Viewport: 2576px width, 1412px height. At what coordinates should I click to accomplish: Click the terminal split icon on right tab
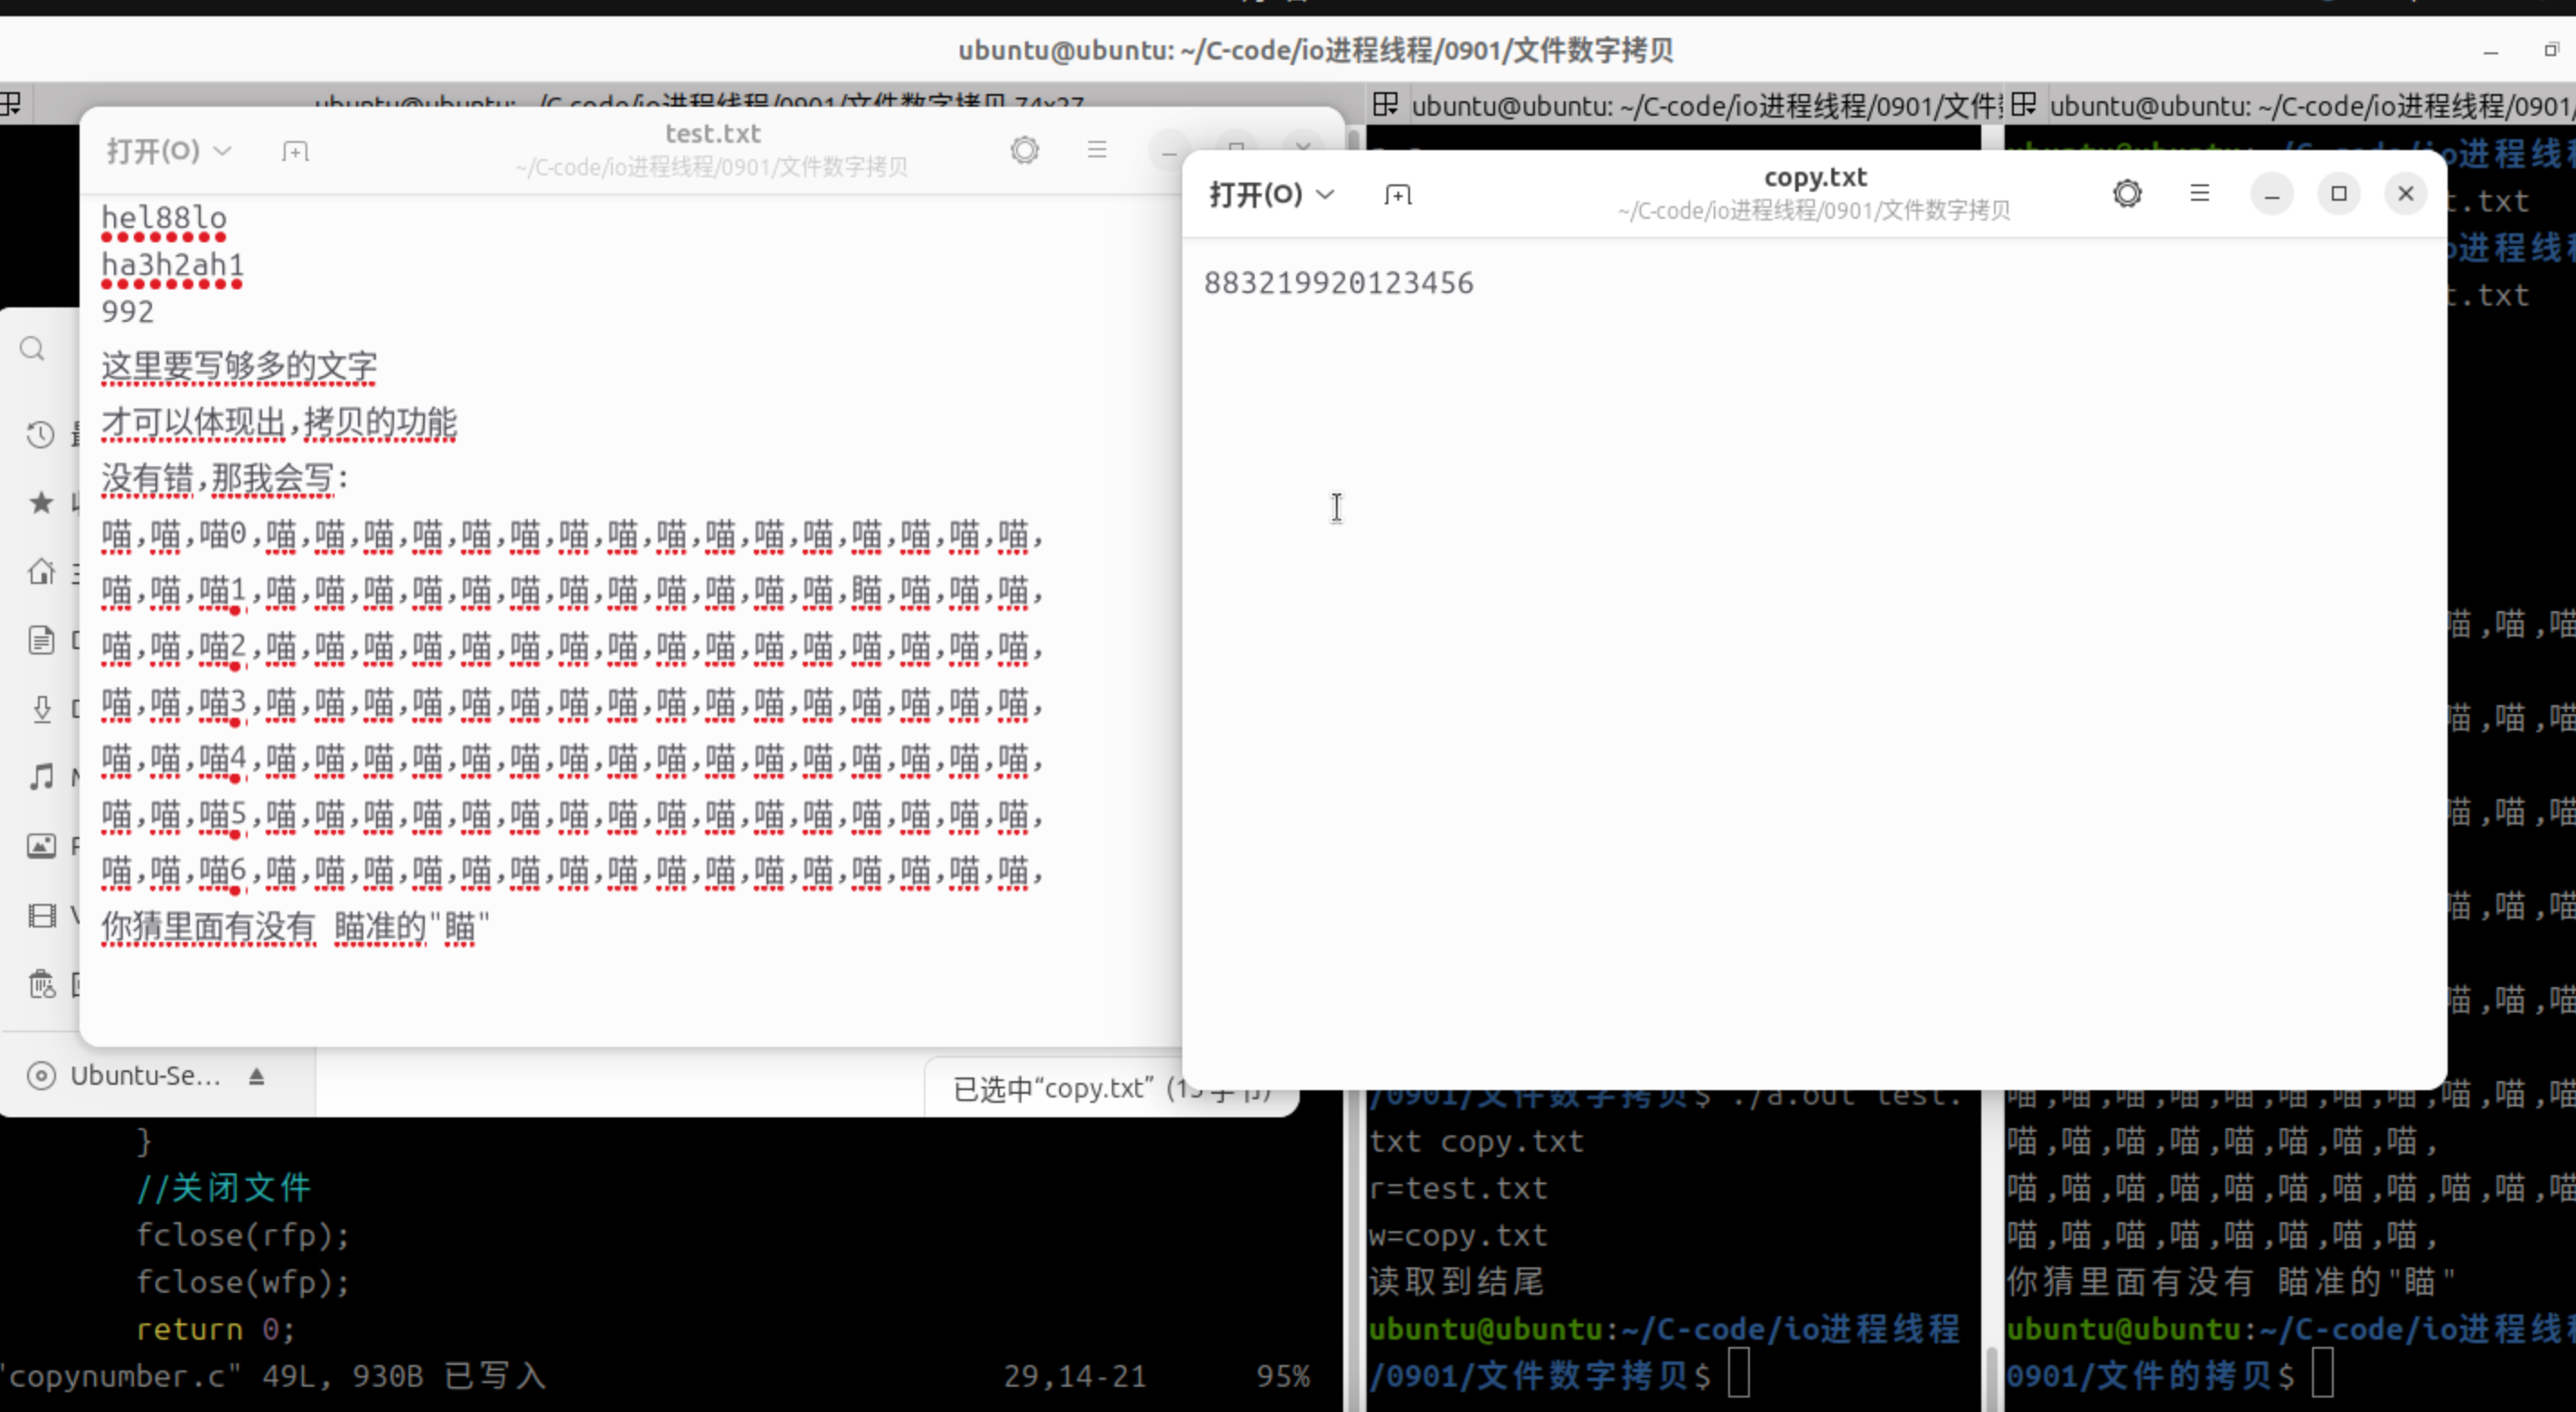2024,104
